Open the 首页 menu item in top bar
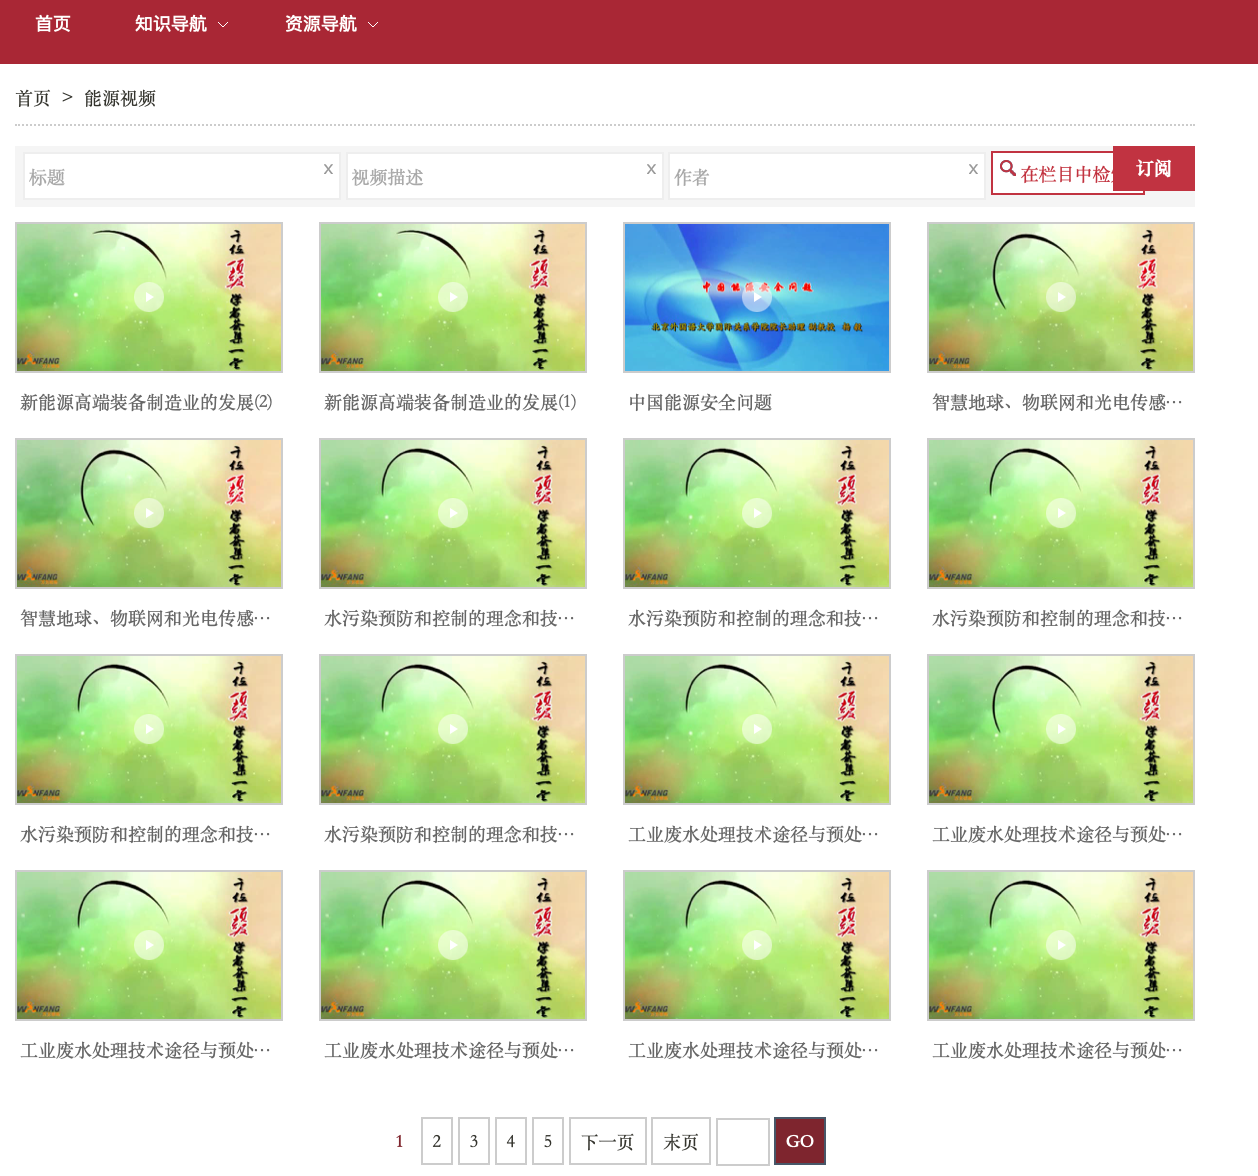The image size is (1258, 1176). click(x=53, y=24)
